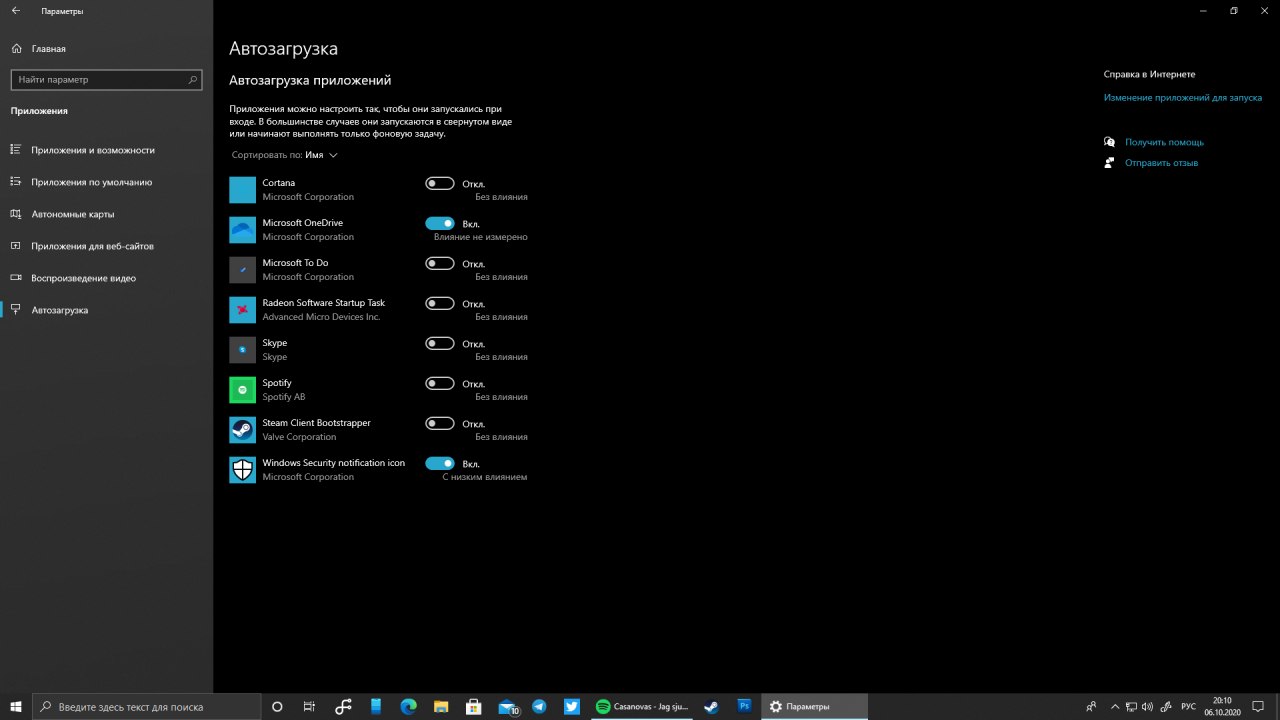The image size is (1280, 720).
Task: Open the Windows Start menu
Action: tap(15, 706)
